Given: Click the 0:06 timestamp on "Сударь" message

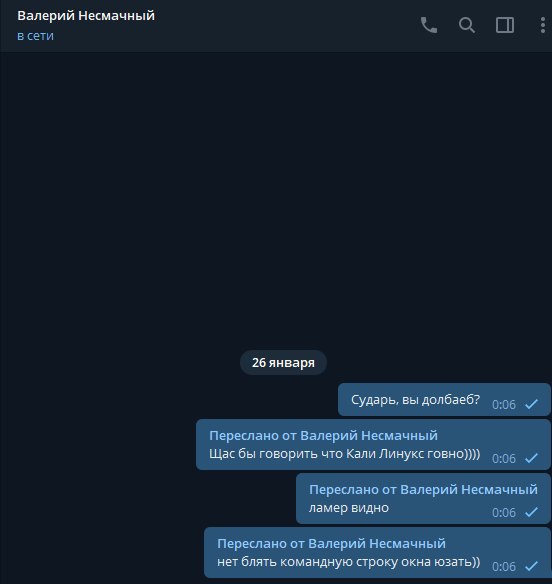Looking at the screenshot, I should (x=504, y=404).
